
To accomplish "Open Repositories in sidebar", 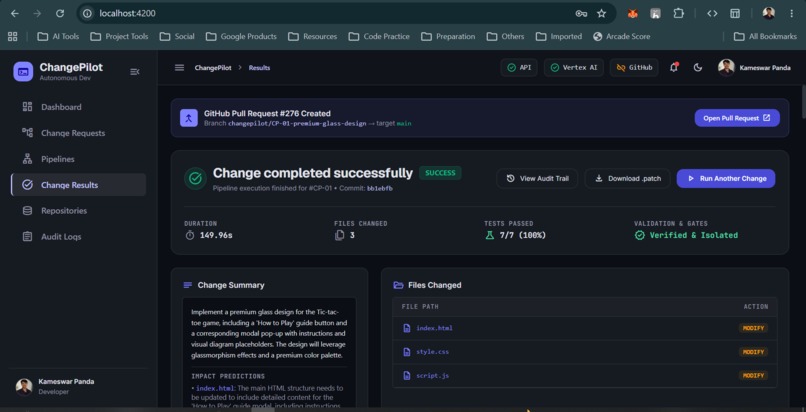I will pyautogui.click(x=78, y=211).
